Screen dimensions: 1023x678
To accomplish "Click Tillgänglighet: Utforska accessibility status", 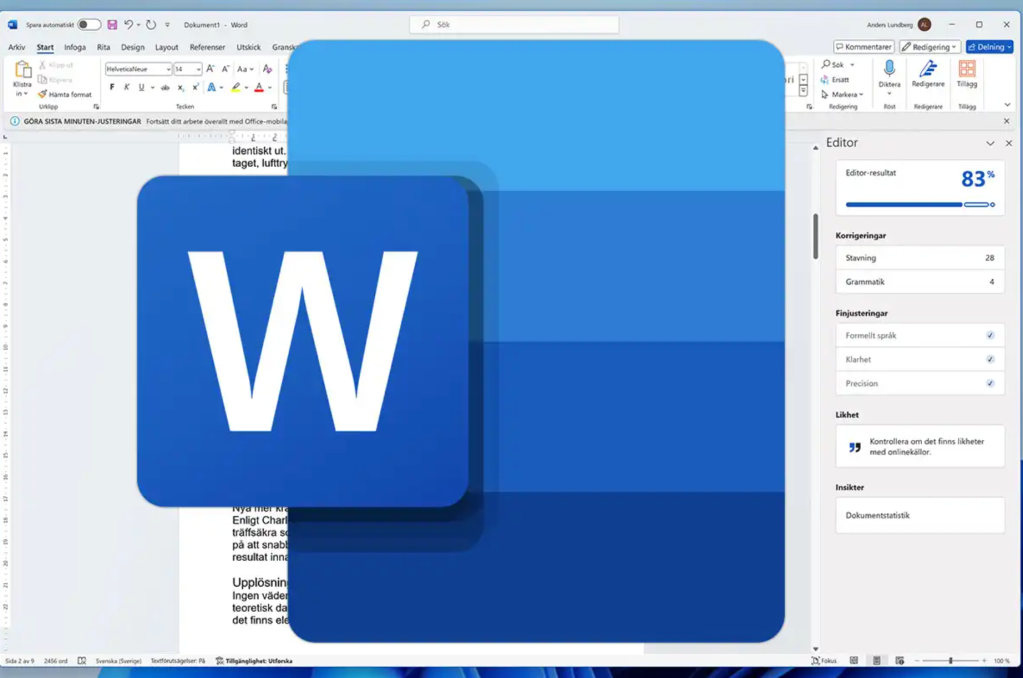I will point(254,660).
